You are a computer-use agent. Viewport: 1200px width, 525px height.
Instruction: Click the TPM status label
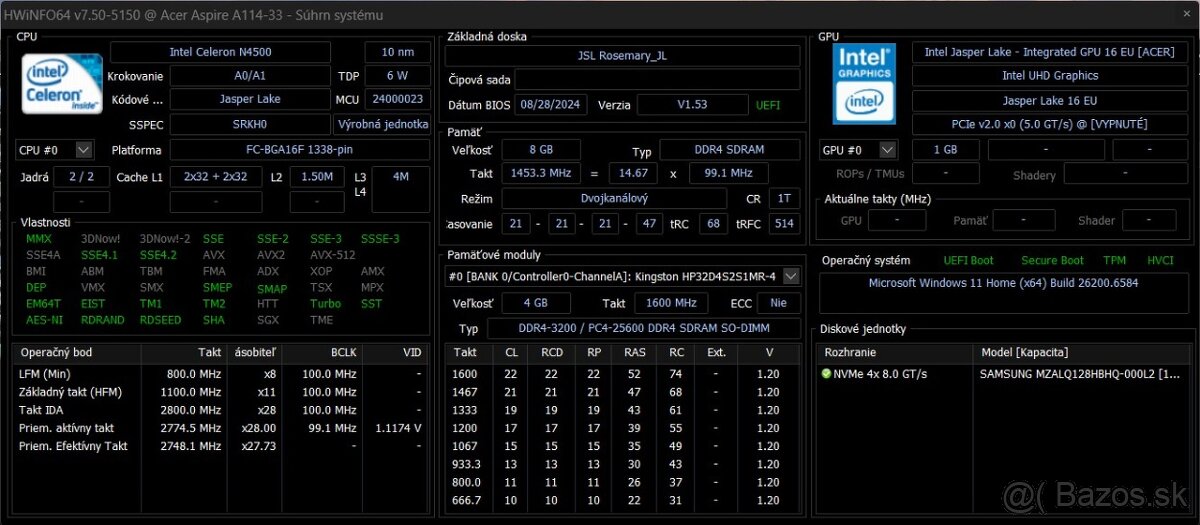point(1114,260)
